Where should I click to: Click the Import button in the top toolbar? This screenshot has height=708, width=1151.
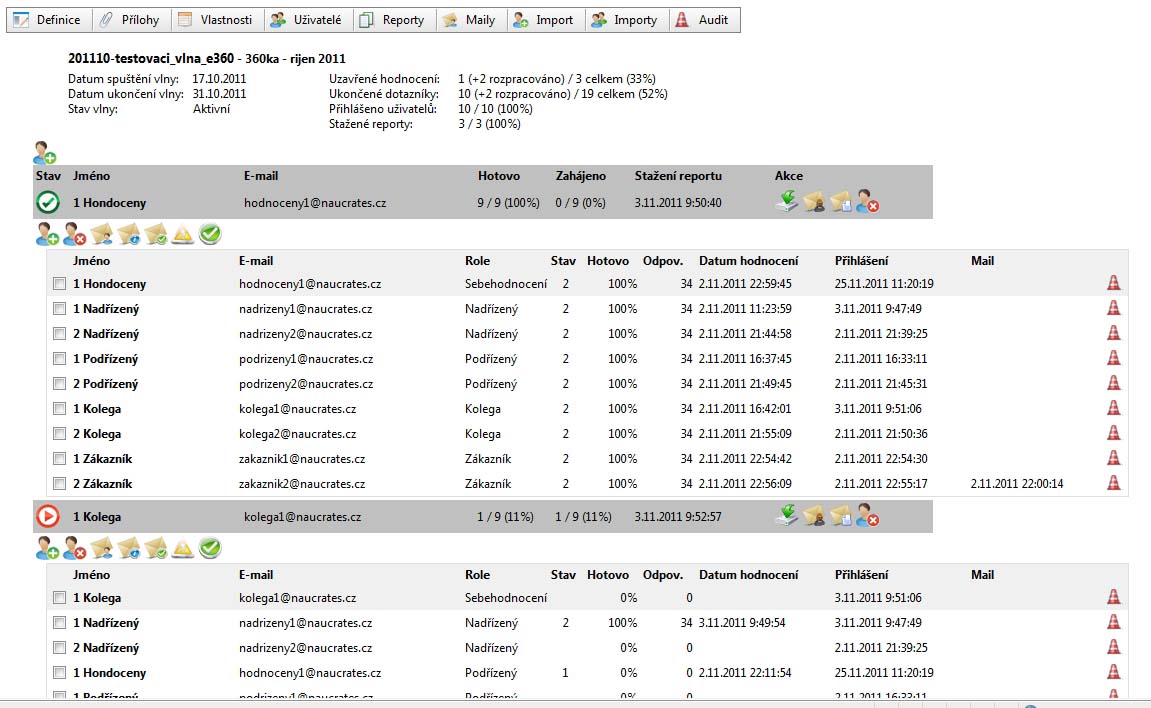[543, 20]
